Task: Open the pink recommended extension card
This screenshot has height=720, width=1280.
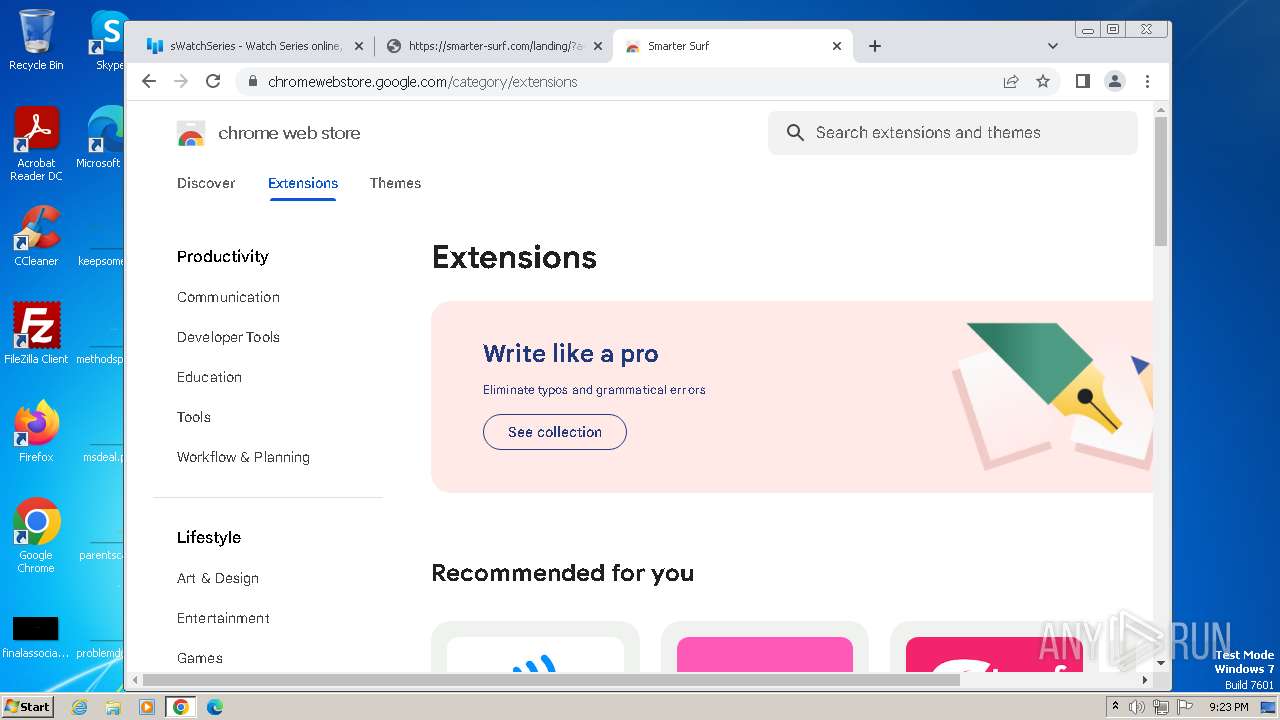Action: (765, 647)
